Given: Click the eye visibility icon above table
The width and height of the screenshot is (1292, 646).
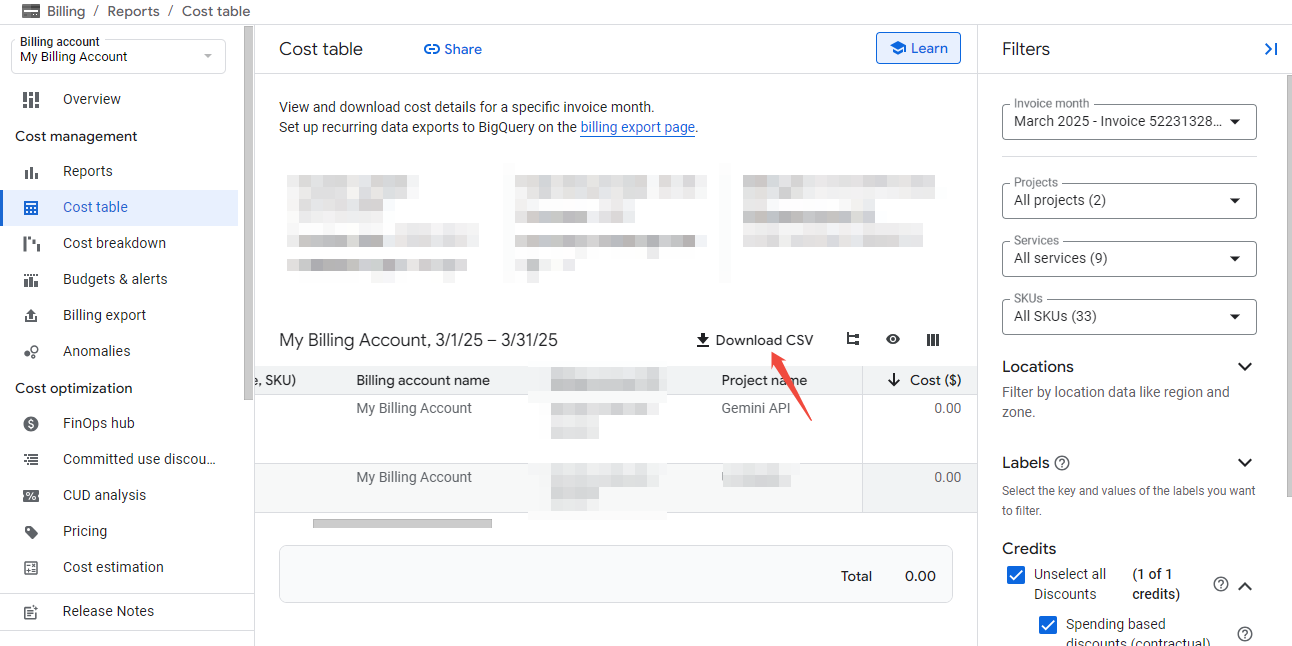Looking at the screenshot, I should 893,340.
